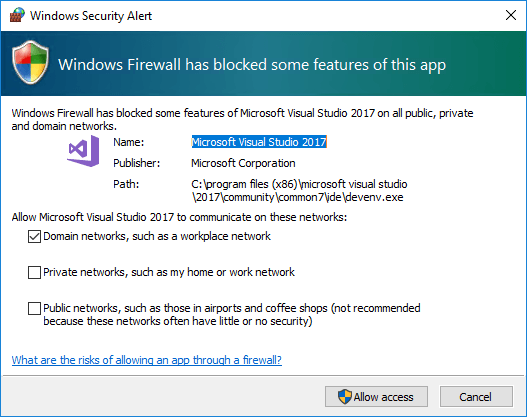Click the Public networks airports label text
527x417 pixels.
[232, 315]
